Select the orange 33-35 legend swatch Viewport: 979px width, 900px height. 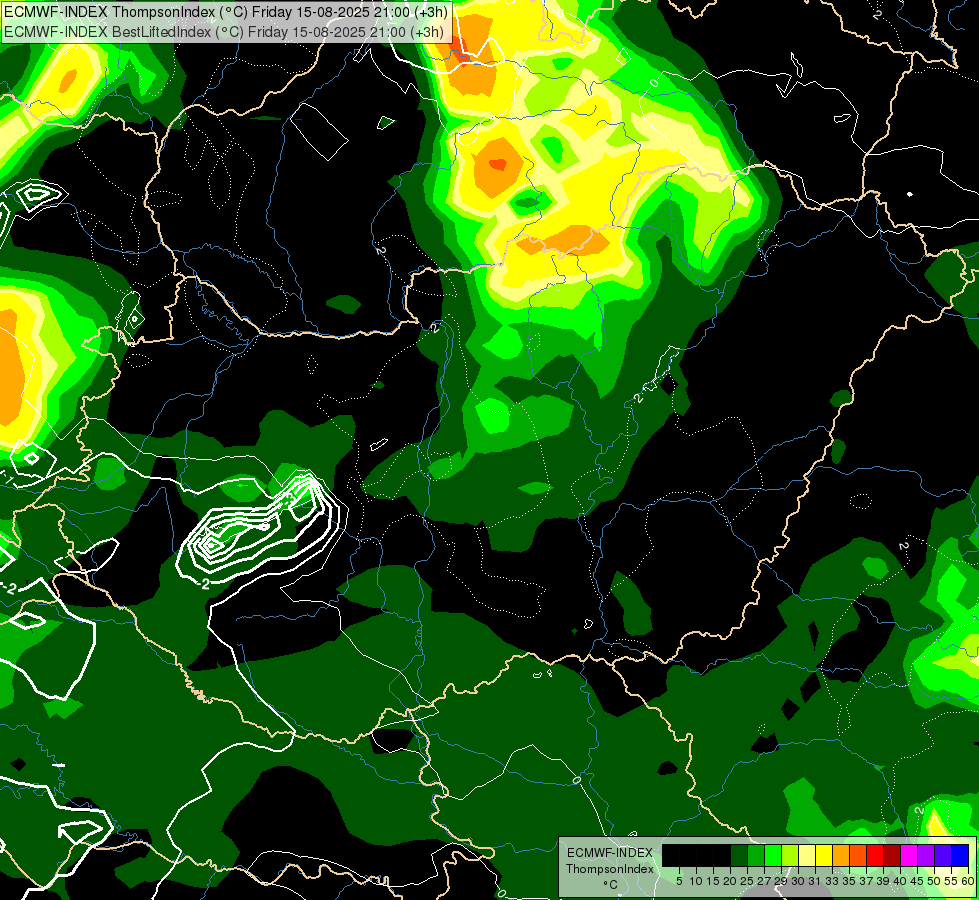841,855
